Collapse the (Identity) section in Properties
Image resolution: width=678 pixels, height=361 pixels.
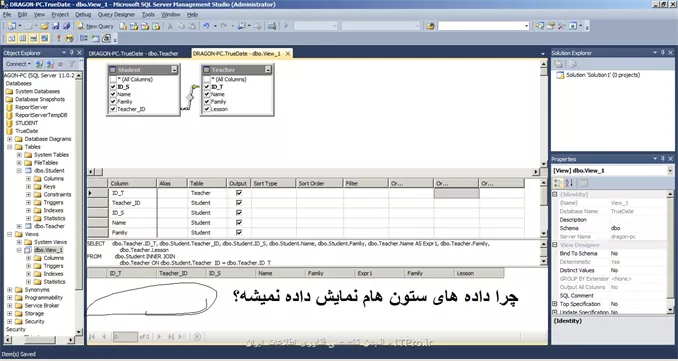click(555, 195)
